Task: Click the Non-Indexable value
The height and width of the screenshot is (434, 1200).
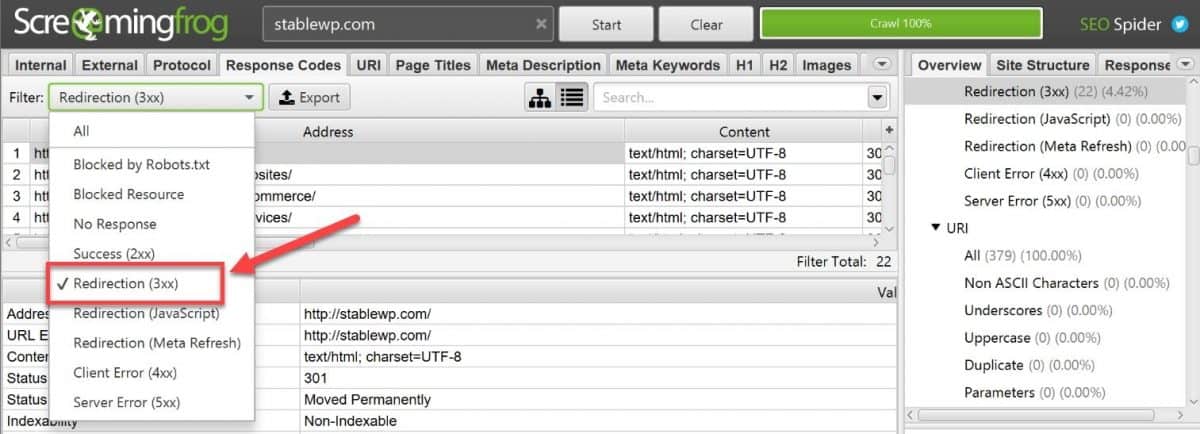Action: tap(350, 421)
